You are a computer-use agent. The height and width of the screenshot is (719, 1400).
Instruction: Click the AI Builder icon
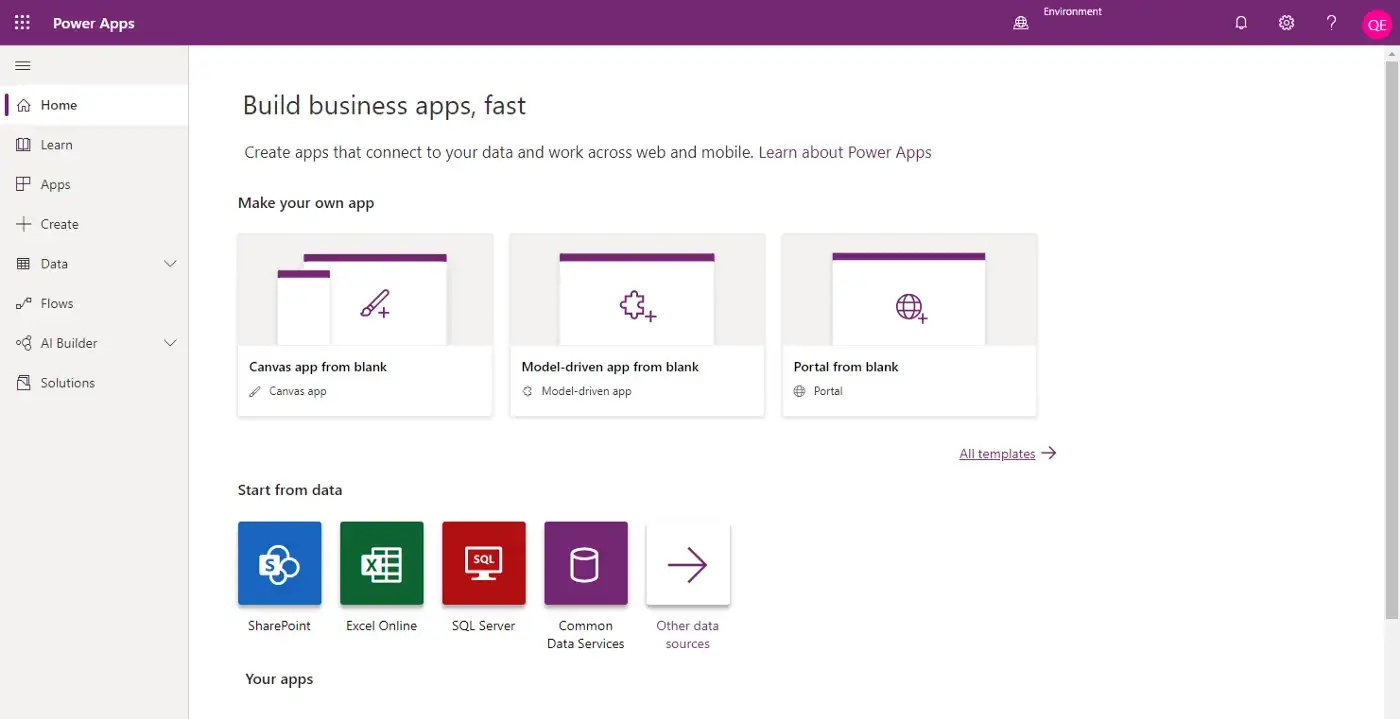coord(24,343)
